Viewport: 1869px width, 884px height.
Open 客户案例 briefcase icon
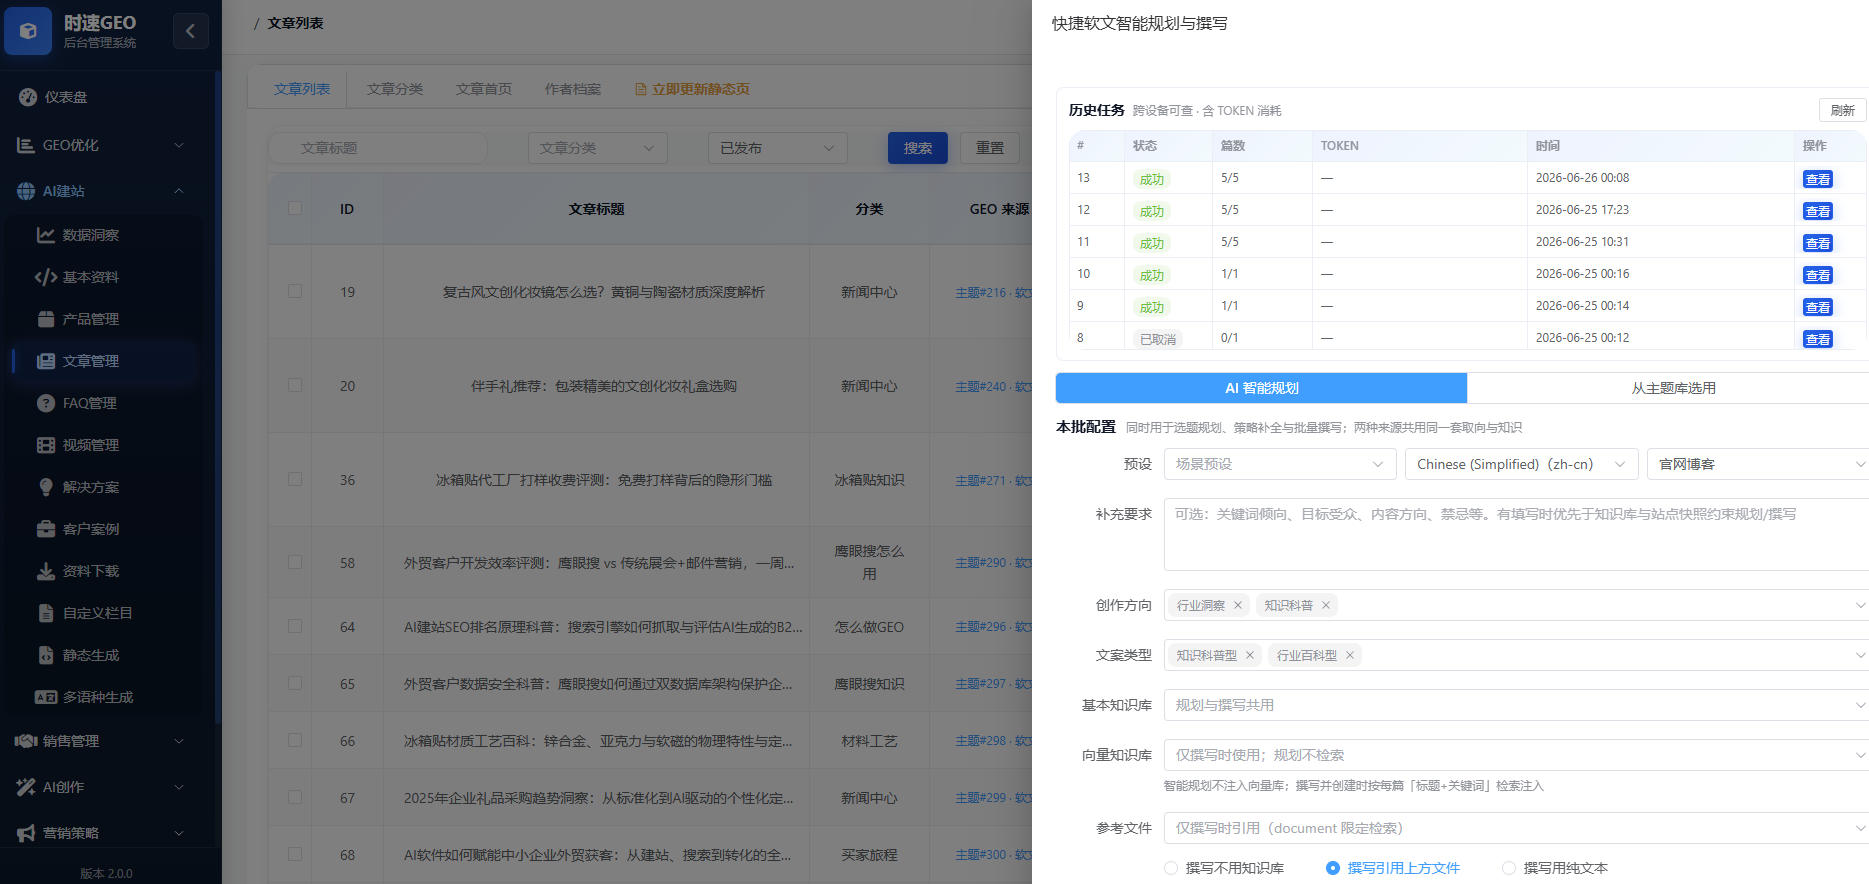[46, 529]
